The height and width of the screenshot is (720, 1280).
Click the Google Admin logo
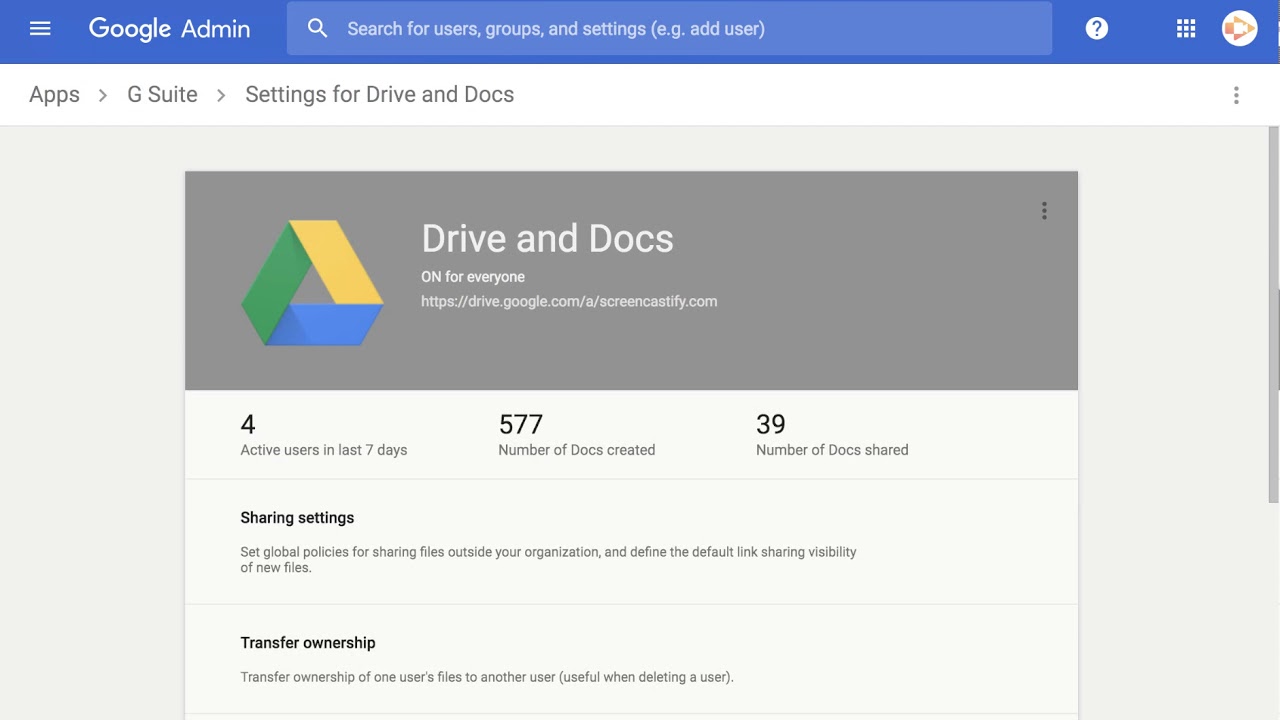coord(169,29)
